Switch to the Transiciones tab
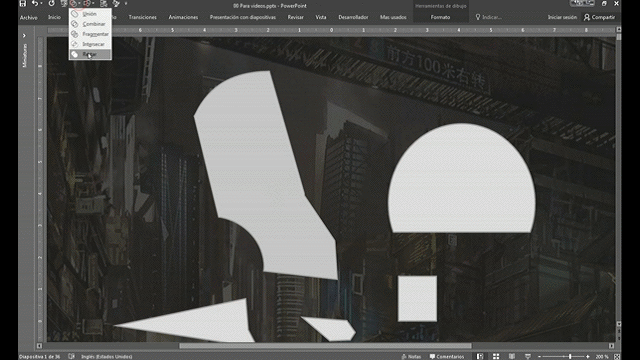Image resolution: width=640 pixels, height=360 pixels. point(142,17)
